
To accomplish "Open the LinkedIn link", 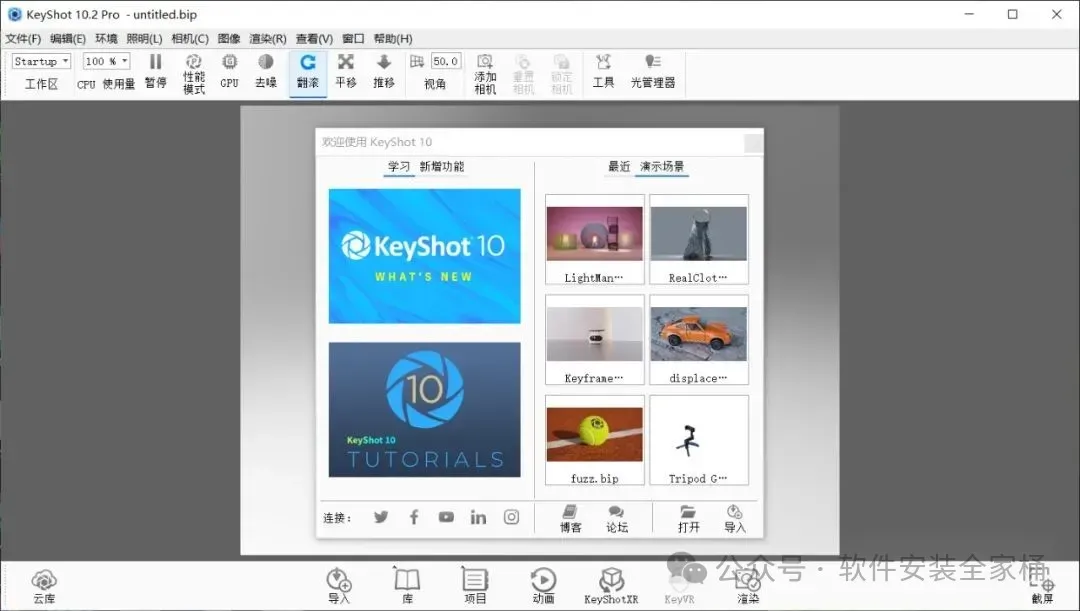I will point(479,517).
